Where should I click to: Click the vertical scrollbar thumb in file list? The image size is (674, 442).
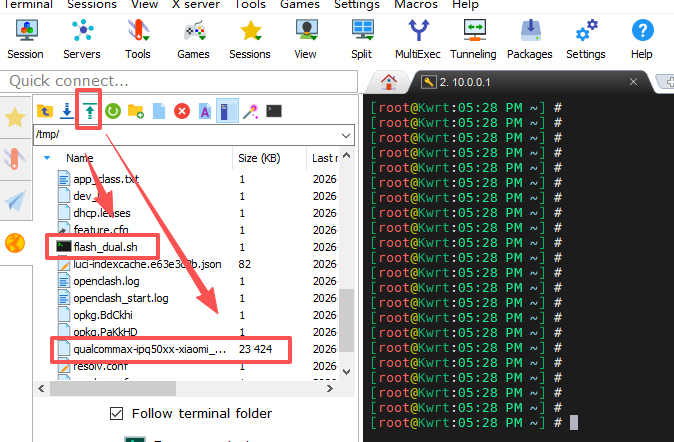(x=346, y=320)
